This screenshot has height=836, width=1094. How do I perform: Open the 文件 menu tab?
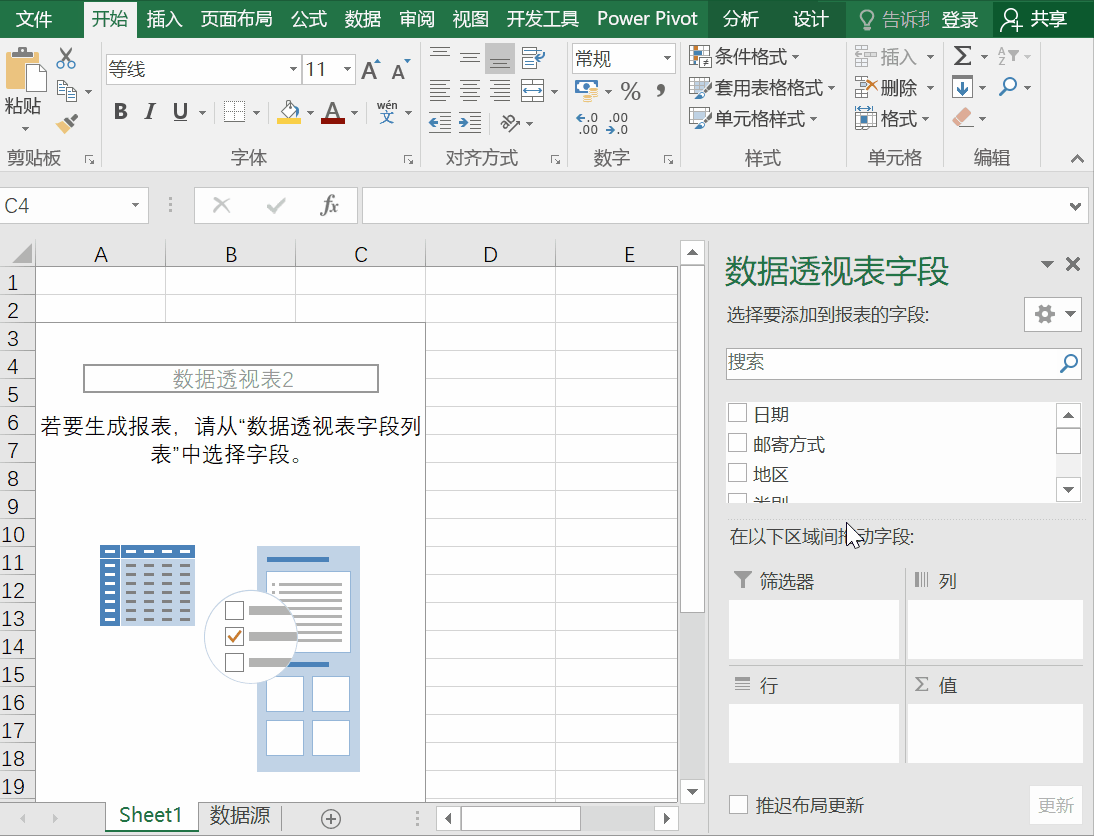34,19
